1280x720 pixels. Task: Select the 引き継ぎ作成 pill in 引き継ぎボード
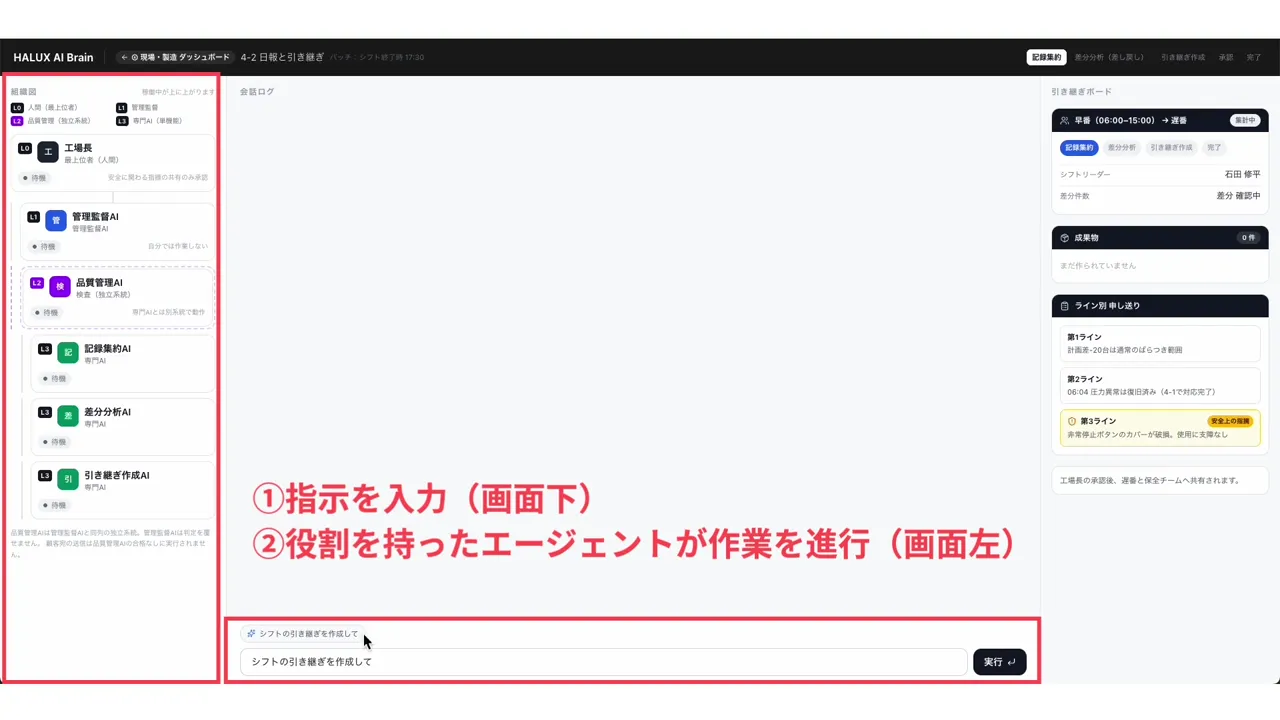click(x=1170, y=148)
